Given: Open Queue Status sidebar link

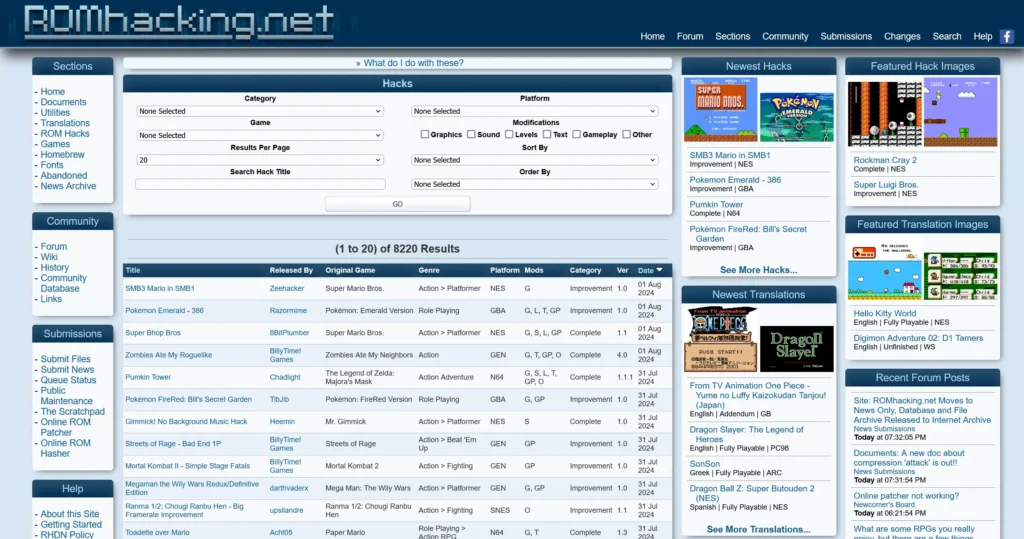Looking at the screenshot, I should pyautogui.click(x=68, y=380).
